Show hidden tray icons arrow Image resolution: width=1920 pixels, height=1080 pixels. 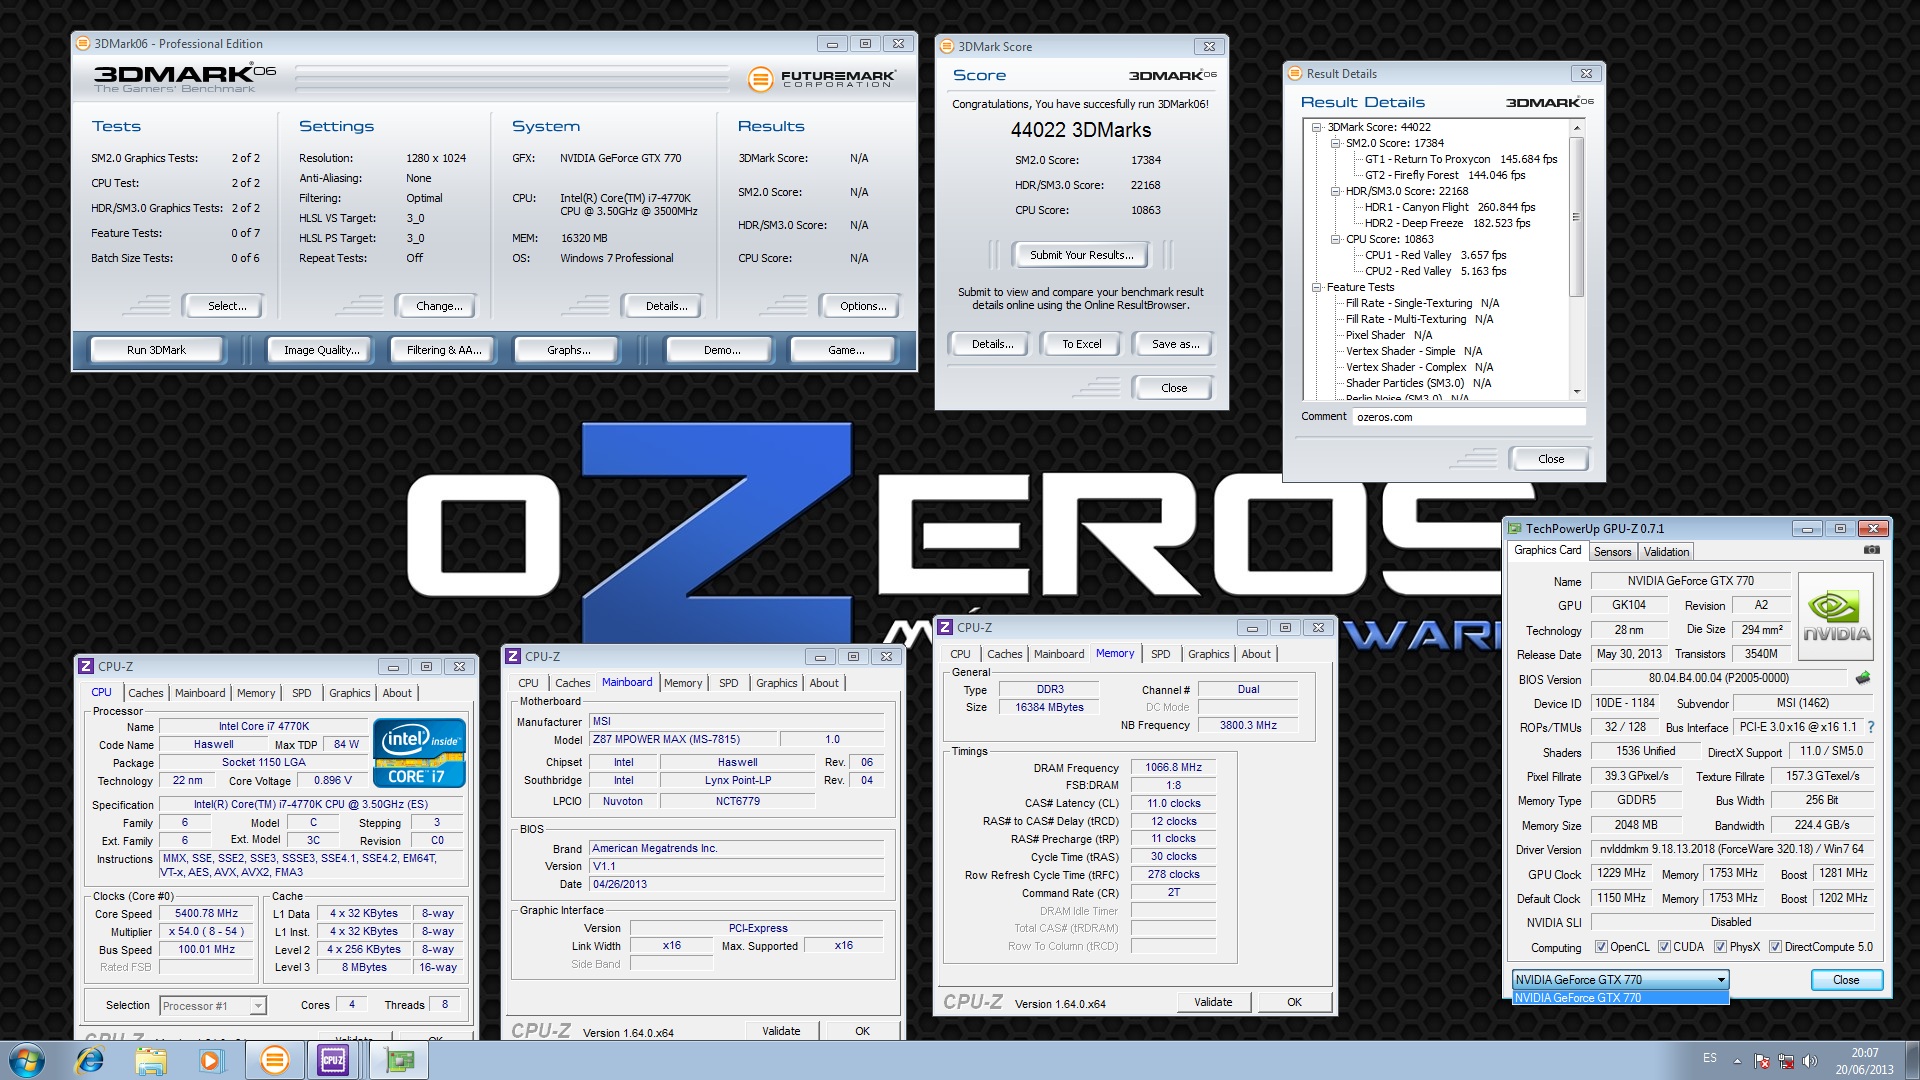click(1737, 1061)
